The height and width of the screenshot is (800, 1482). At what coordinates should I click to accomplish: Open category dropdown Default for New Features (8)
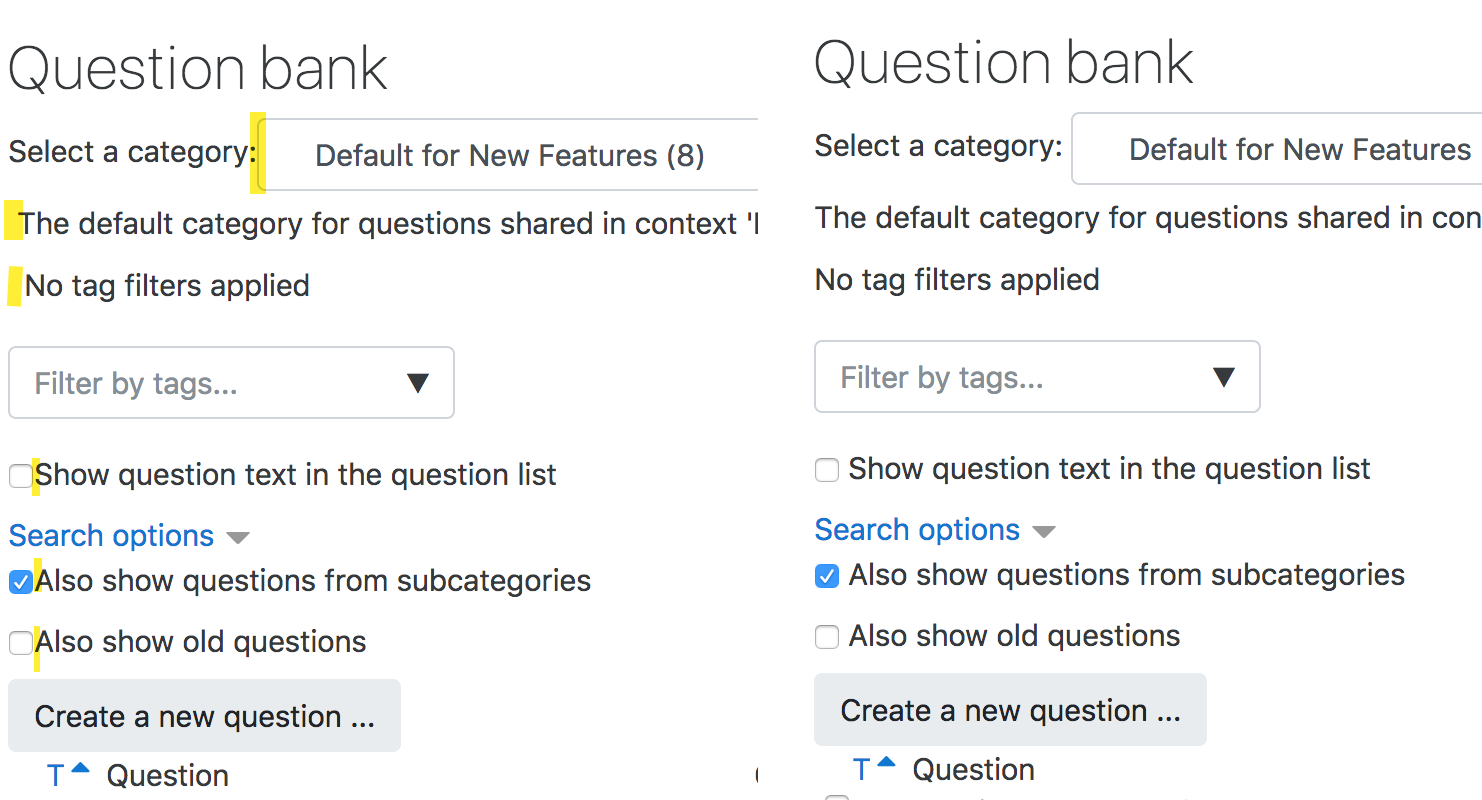(x=510, y=155)
